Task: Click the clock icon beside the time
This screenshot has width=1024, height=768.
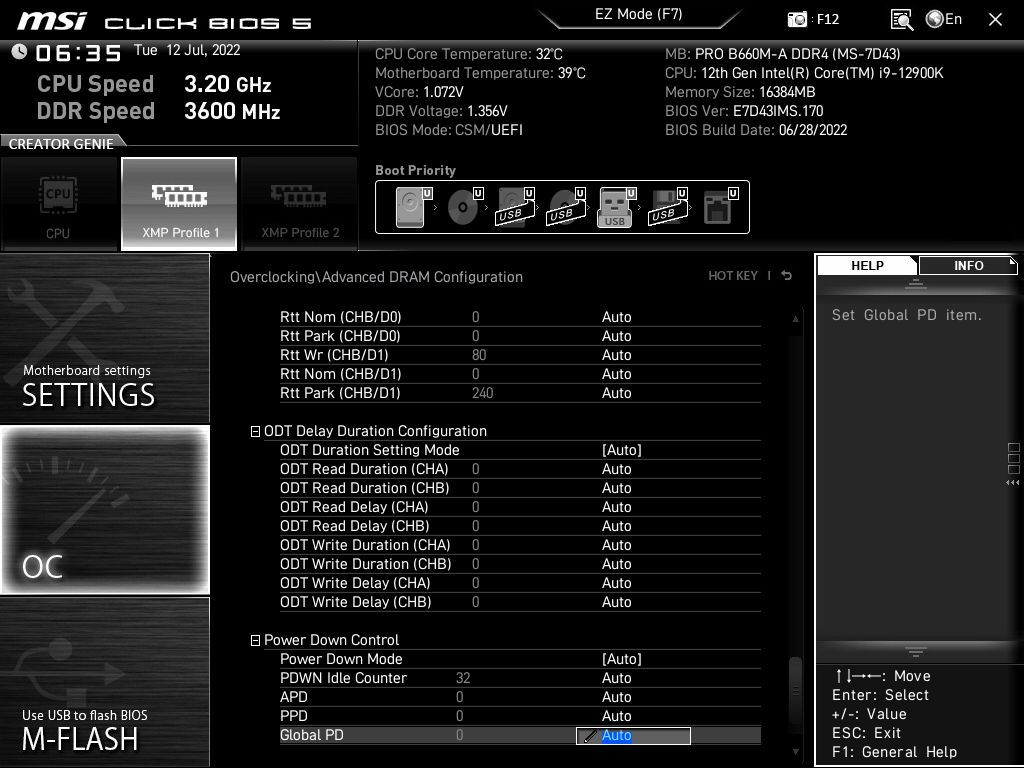Action: (19, 51)
